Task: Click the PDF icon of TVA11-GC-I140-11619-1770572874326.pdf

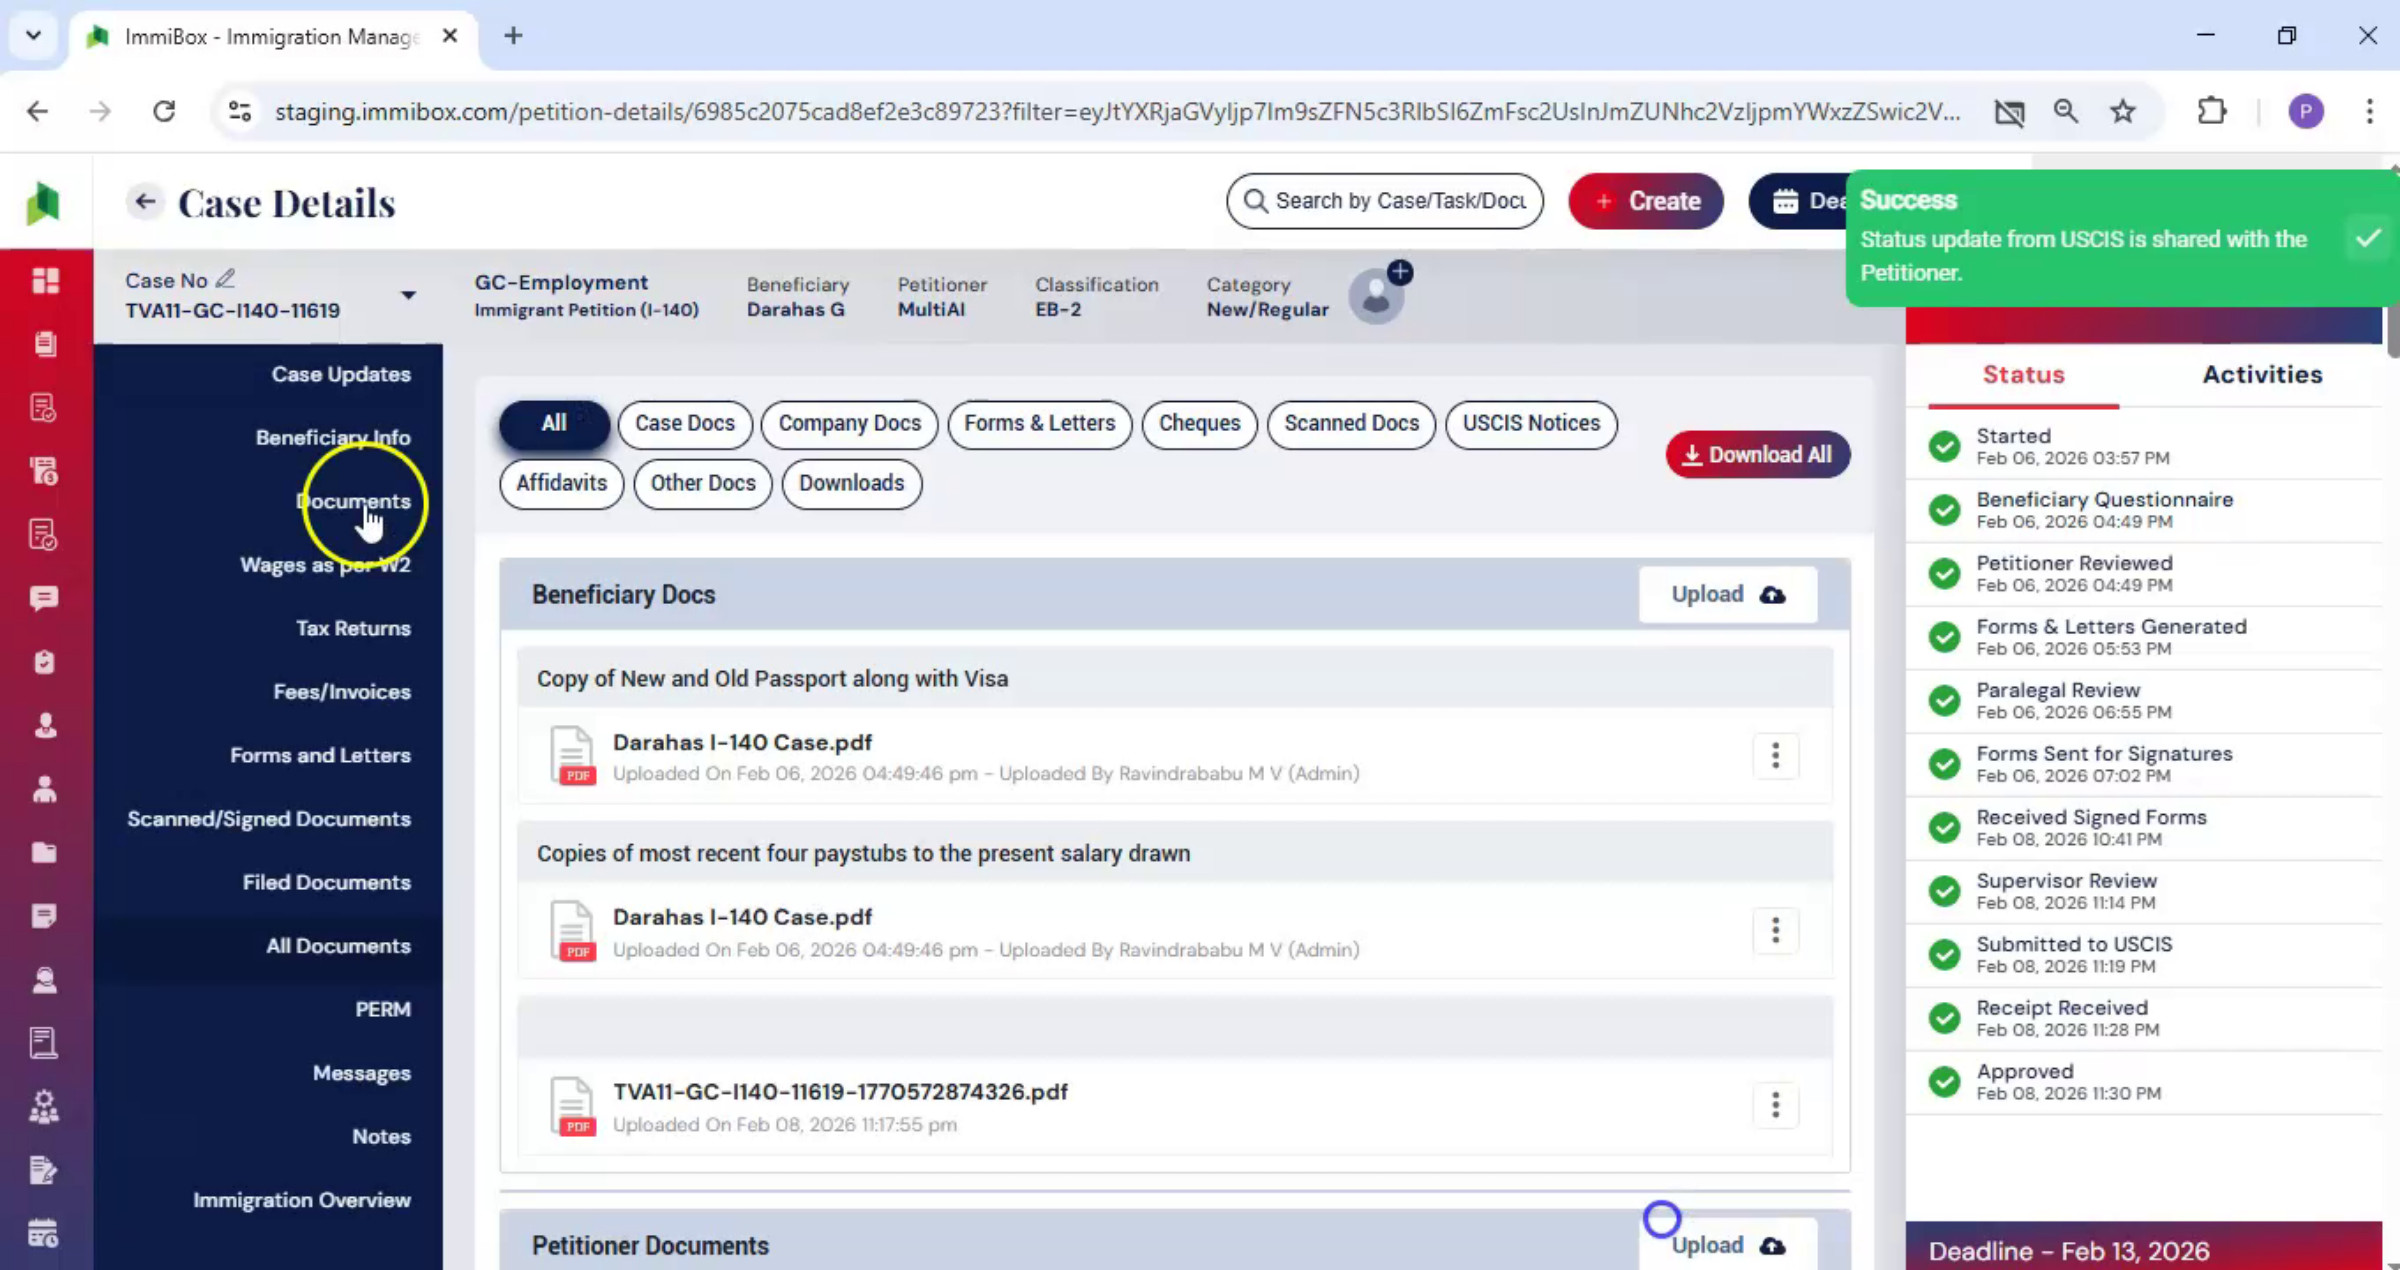Action: pos(573,1106)
